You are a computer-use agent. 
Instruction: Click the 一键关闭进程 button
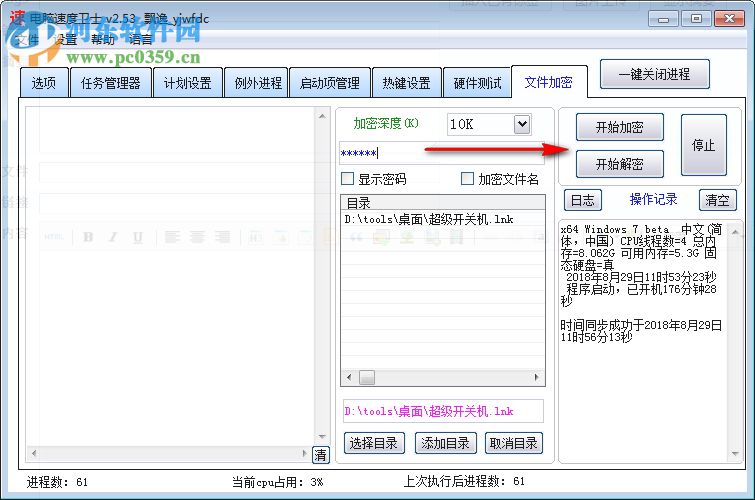[655, 74]
